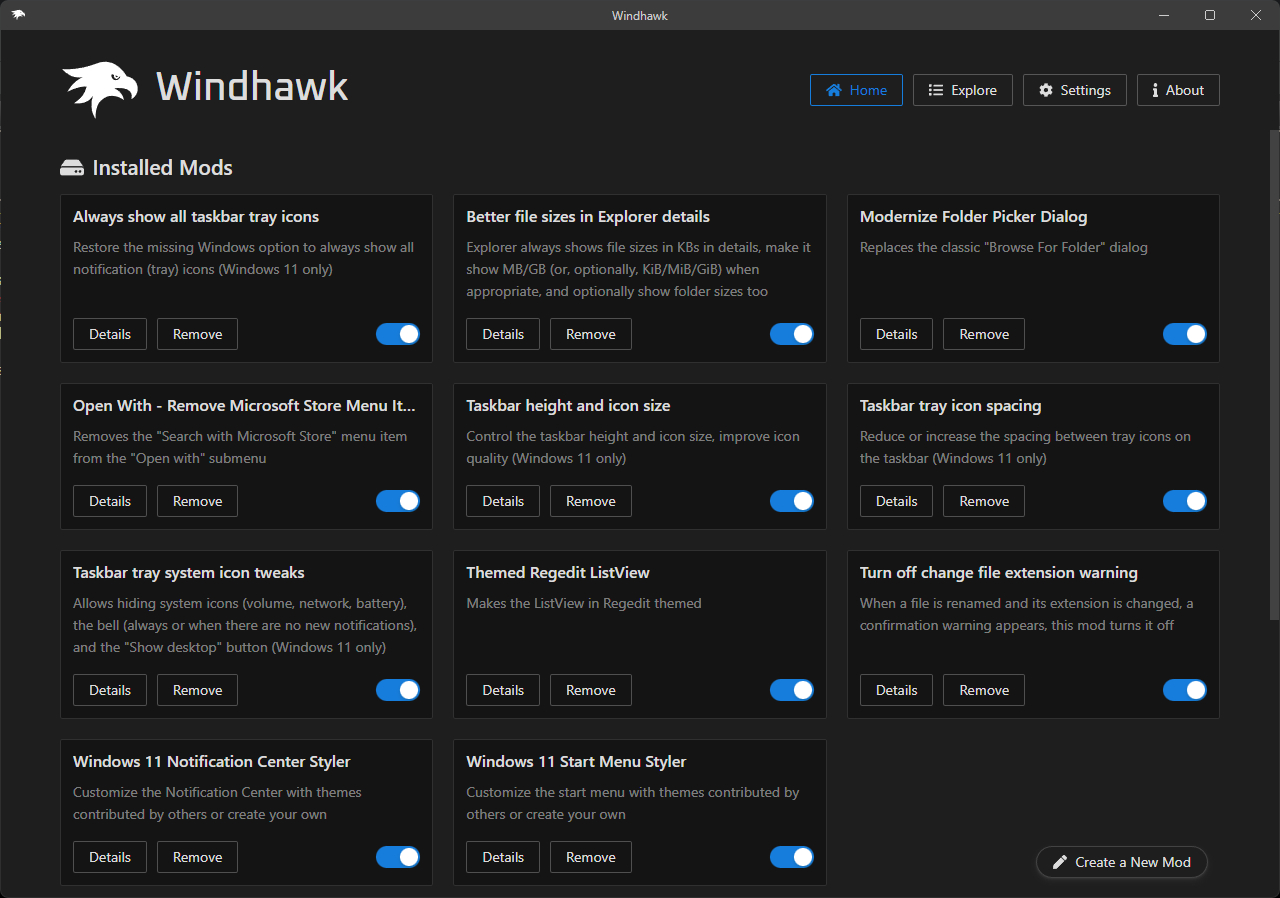The width and height of the screenshot is (1280, 898).
Task: Remove Taskbar tray system icon tweaks mod
Action: (198, 690)
